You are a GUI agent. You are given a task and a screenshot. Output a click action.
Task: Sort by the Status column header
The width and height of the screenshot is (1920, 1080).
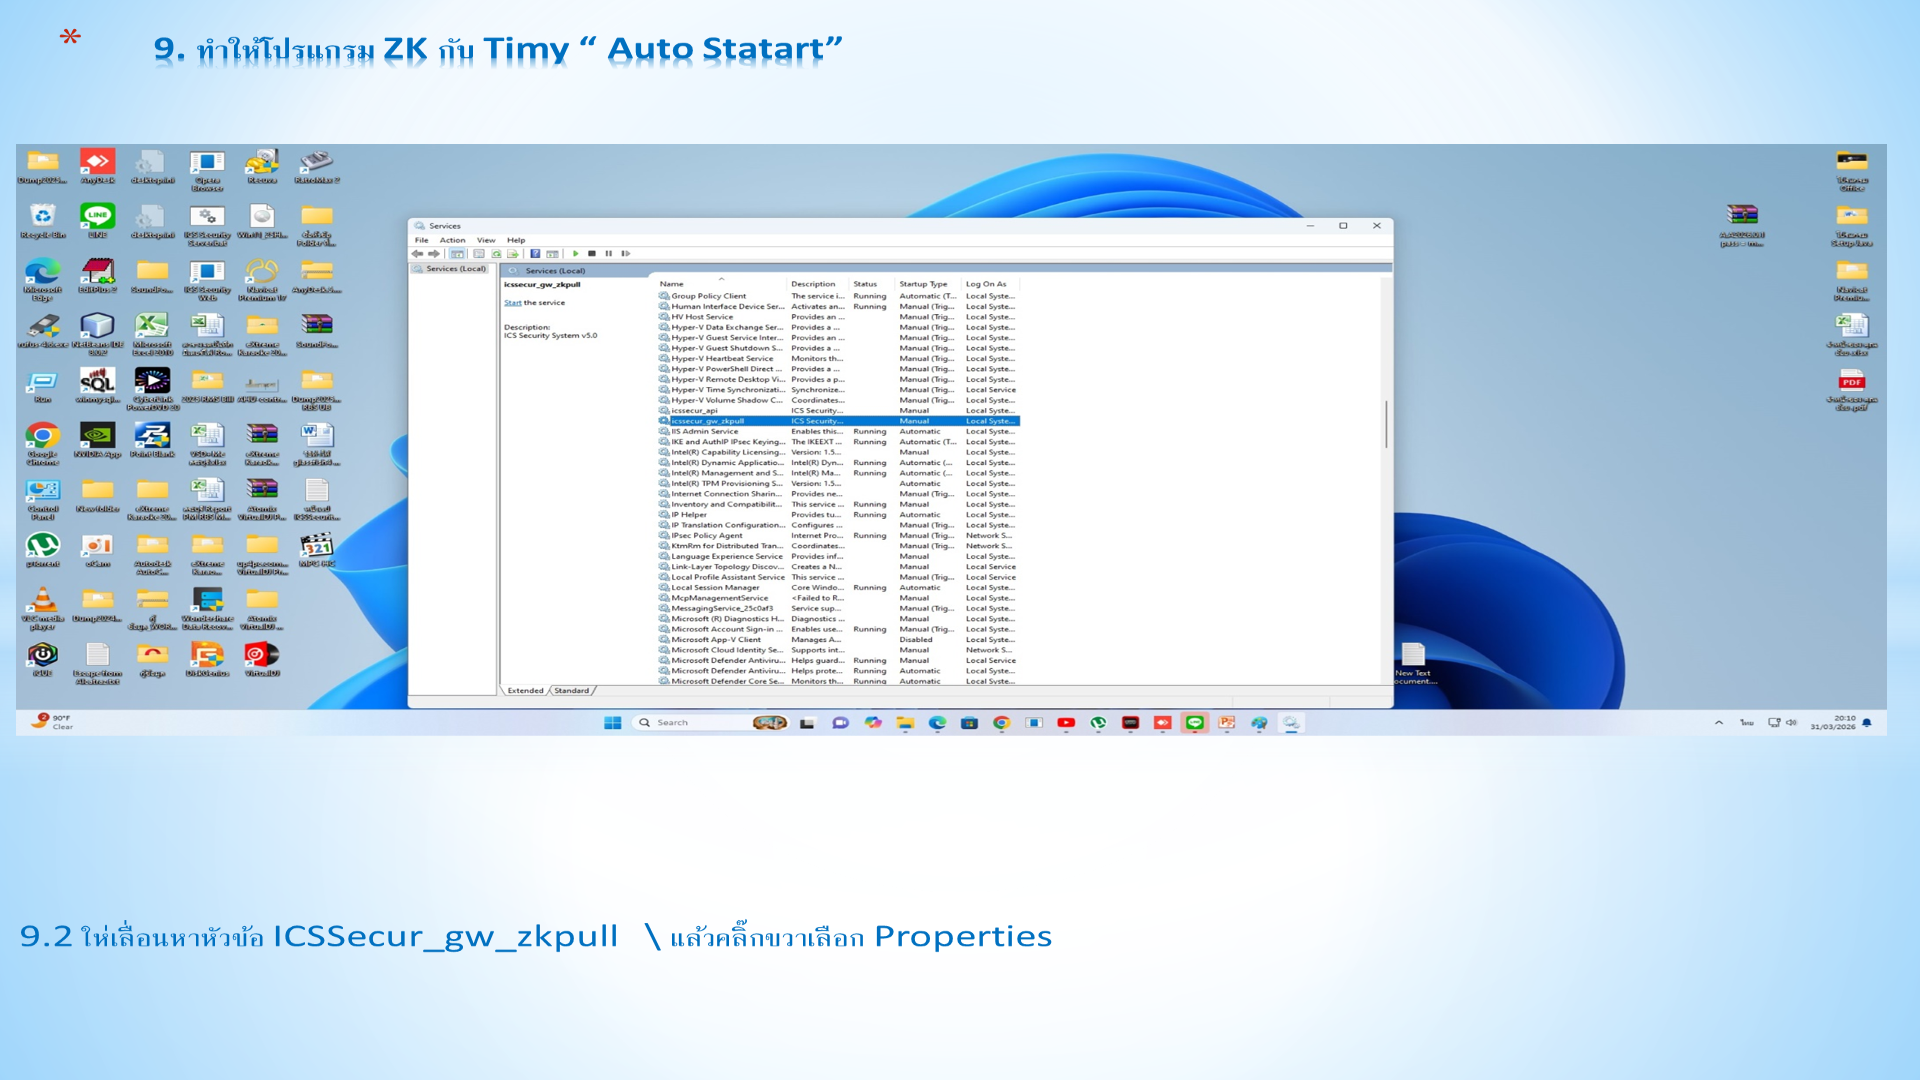point(872,284)
